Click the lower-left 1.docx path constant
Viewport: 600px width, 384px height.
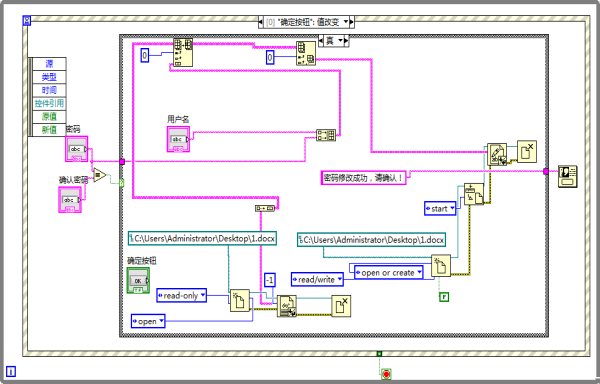pyautogui.click(x=202, y=238)
